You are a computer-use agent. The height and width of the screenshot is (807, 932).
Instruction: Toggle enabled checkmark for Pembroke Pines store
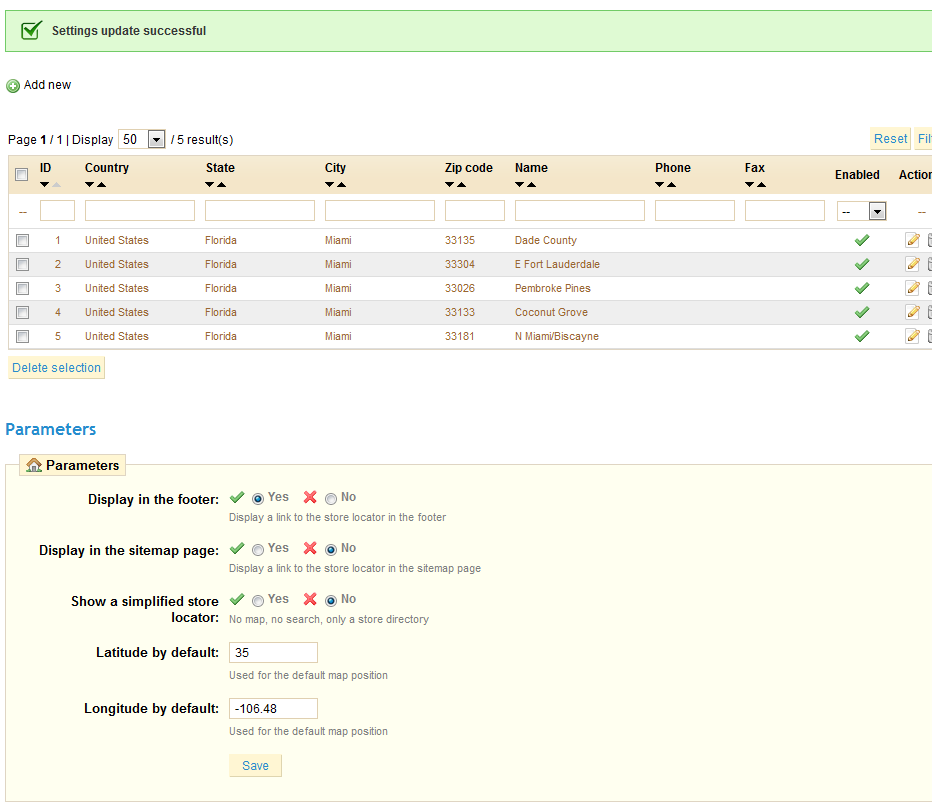861,288
